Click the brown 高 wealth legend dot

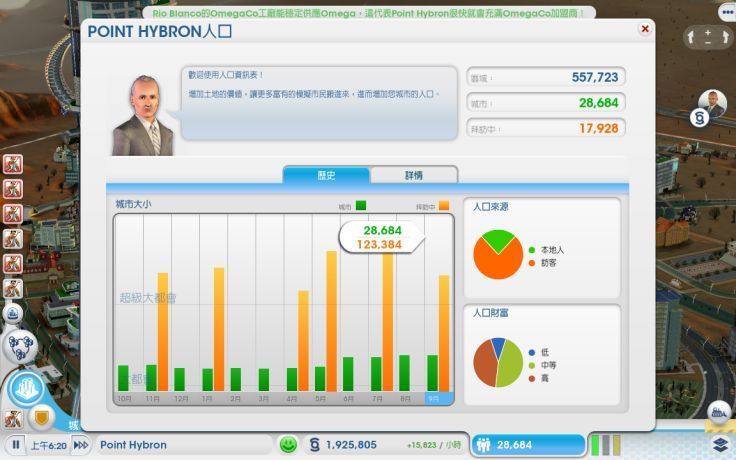tap(532, 378)
